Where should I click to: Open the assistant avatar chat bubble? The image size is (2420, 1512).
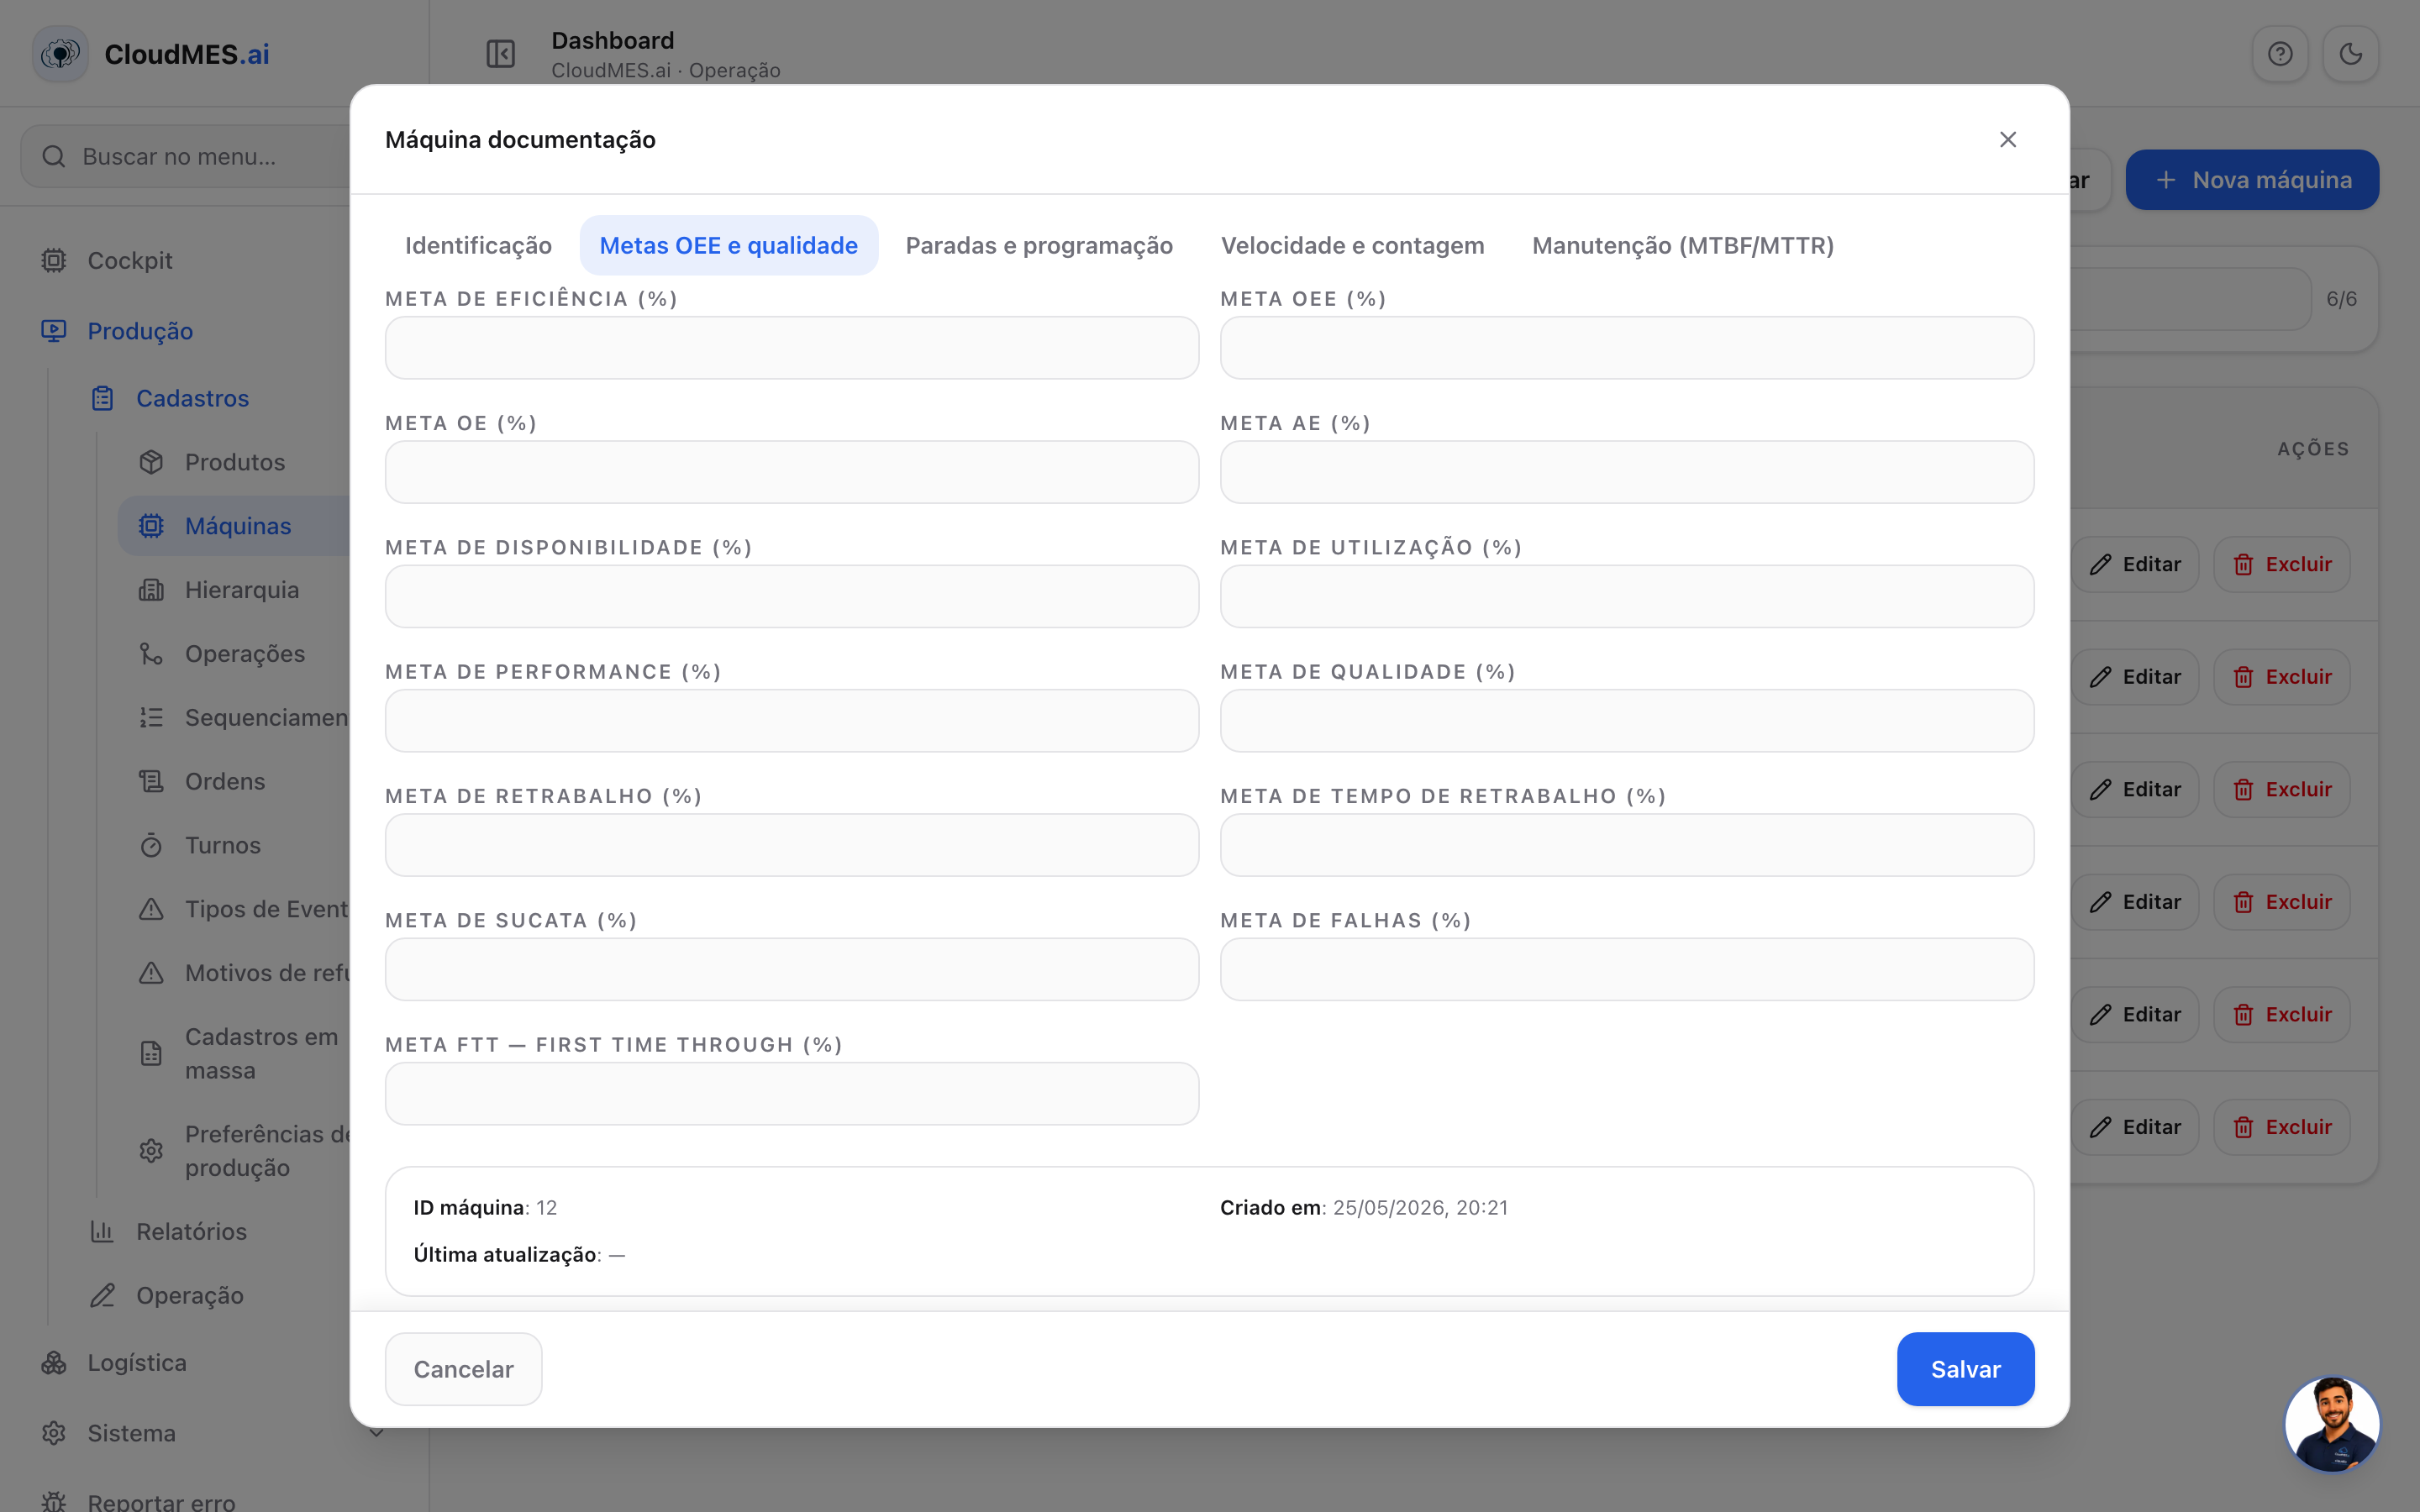coord(2332,1424)
